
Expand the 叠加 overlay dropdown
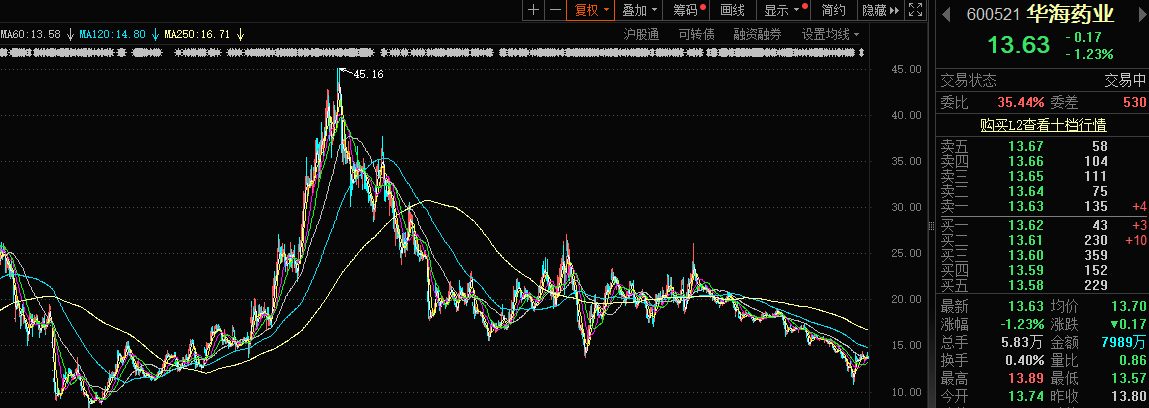pyautogui.click(x=639, y=10)
